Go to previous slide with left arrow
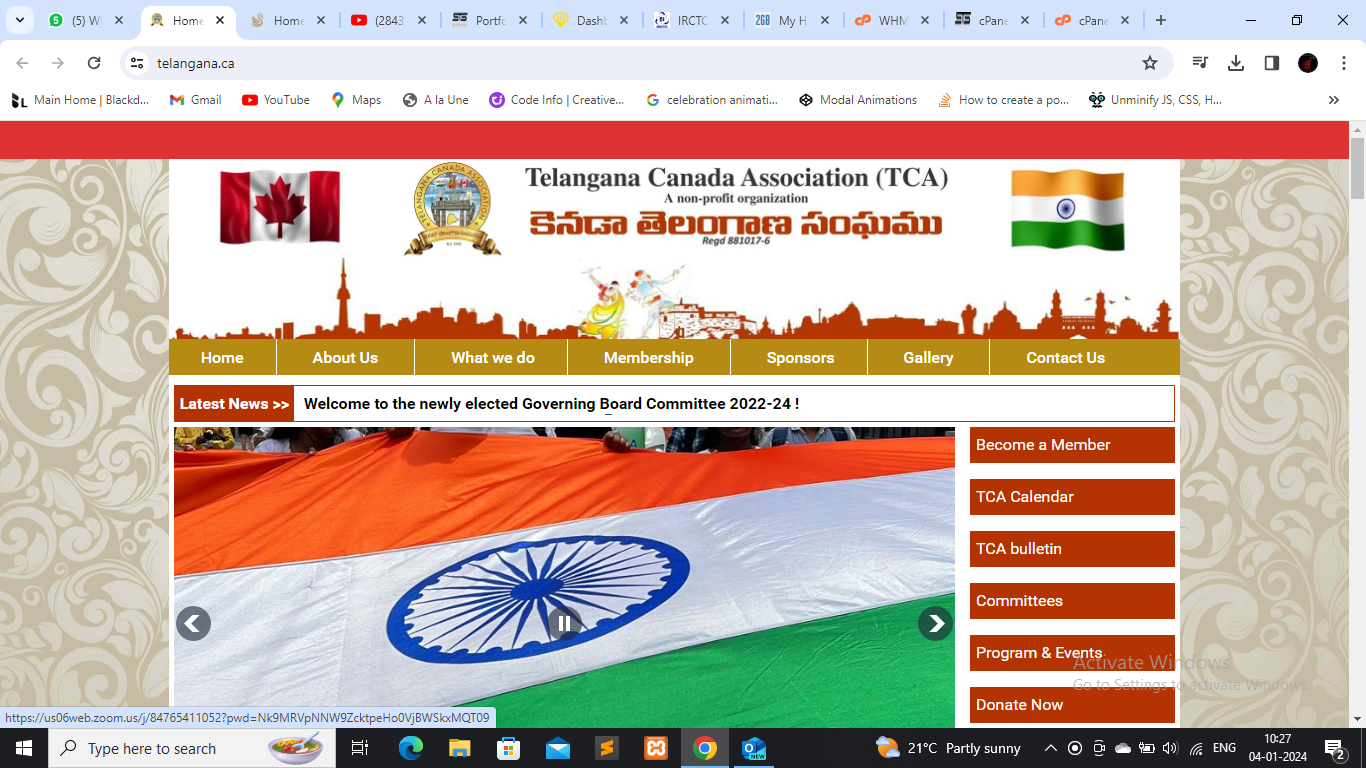Viewport: 1366px width, 768px height. pyautogui.click(x=193, y=623)
